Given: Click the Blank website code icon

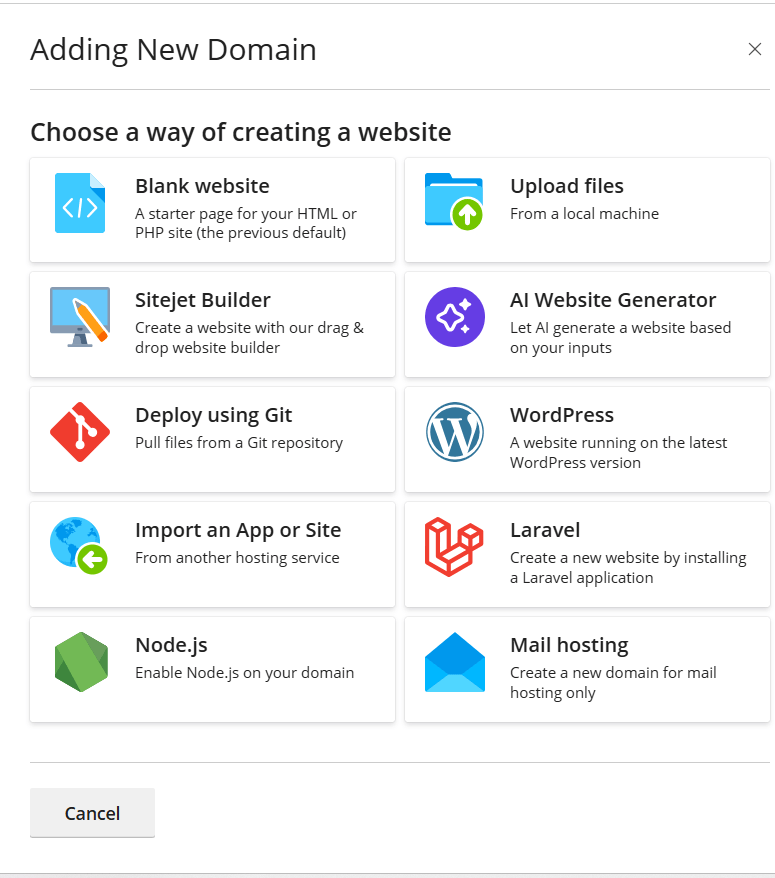Looking at the screenshot, I should (80, 203).
